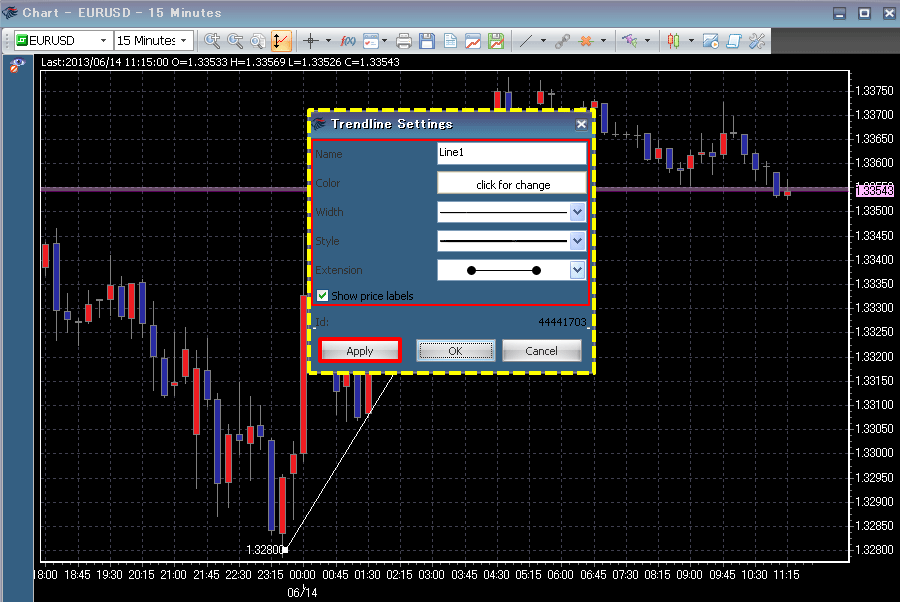Toggle the vertical auto-scale chart button
This screenshot has height=602, width=900.
point(281,41)
